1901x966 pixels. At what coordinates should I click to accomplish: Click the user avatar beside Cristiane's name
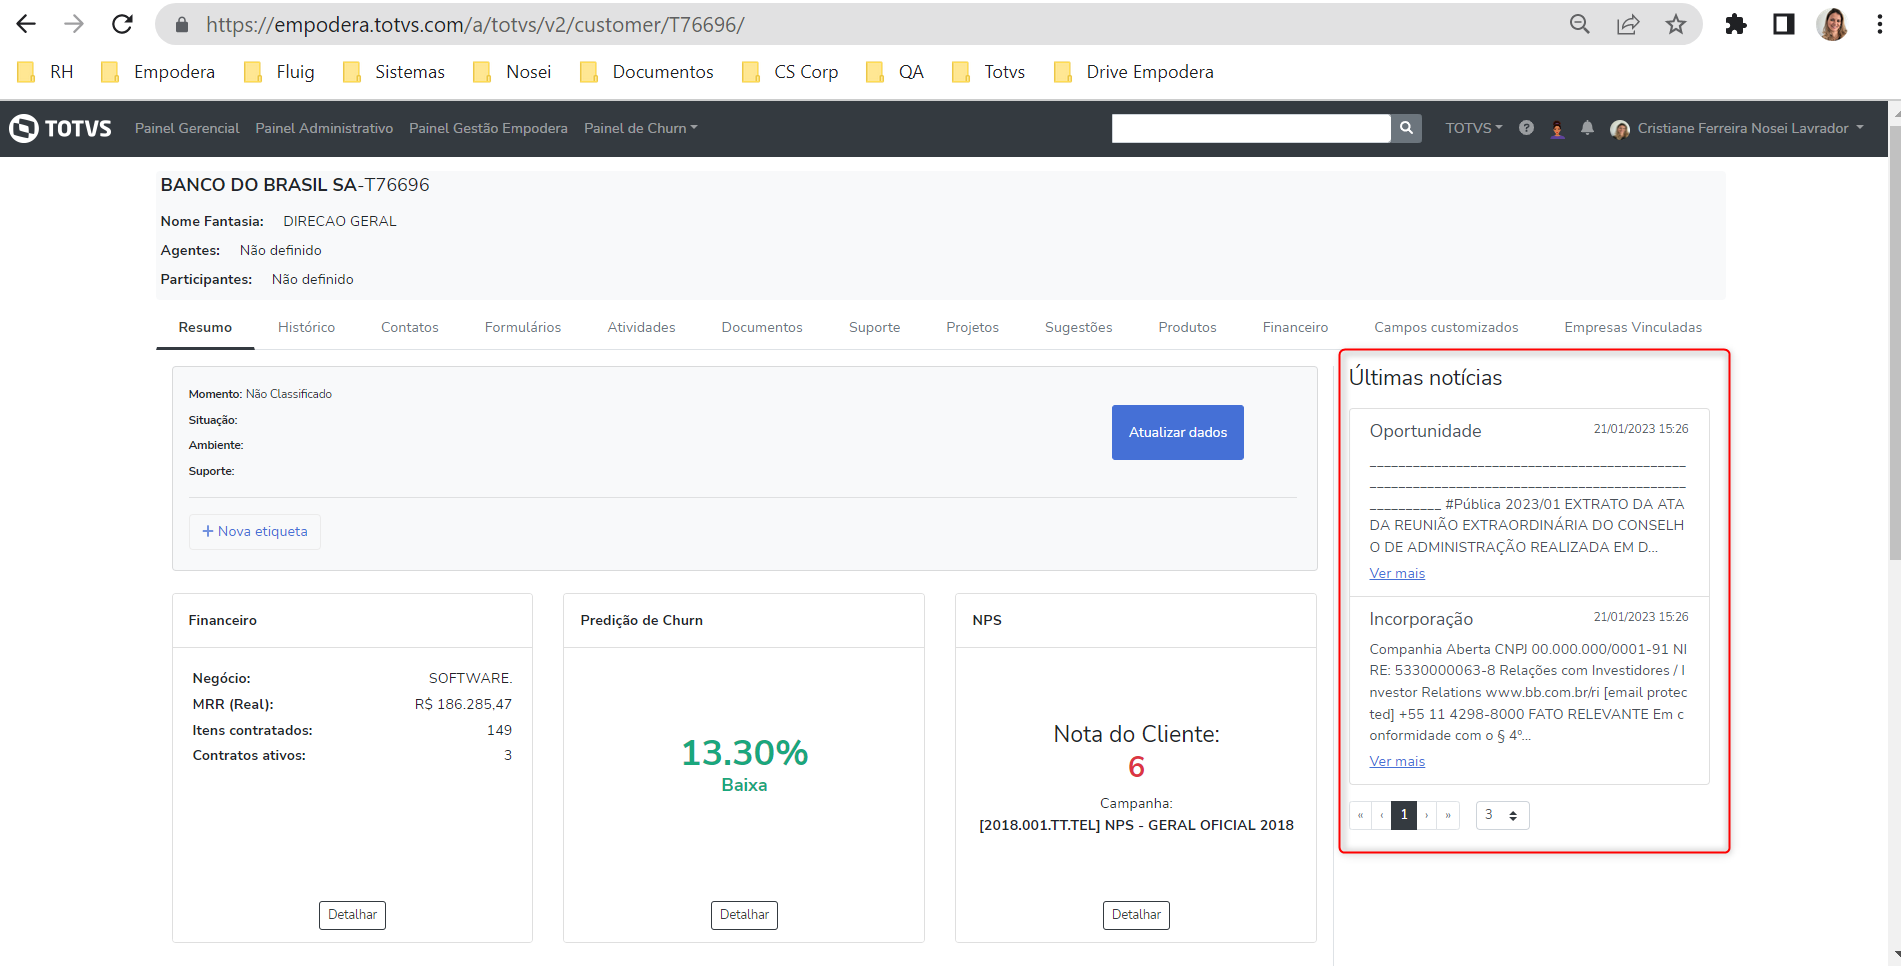click(x=1620, y=129)
